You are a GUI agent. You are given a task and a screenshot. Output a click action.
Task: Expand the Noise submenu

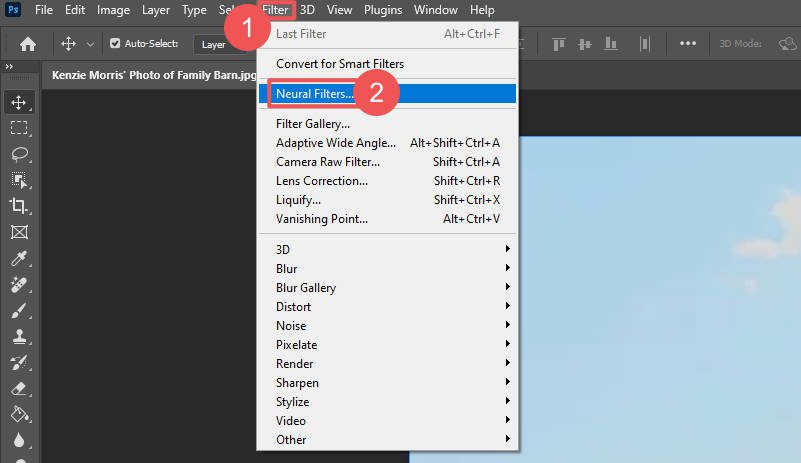coord(387,325)
